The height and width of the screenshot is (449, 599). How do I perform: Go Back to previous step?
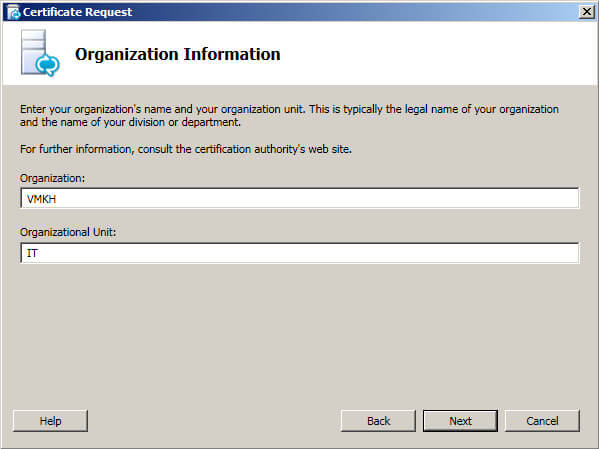click(378, 421)
